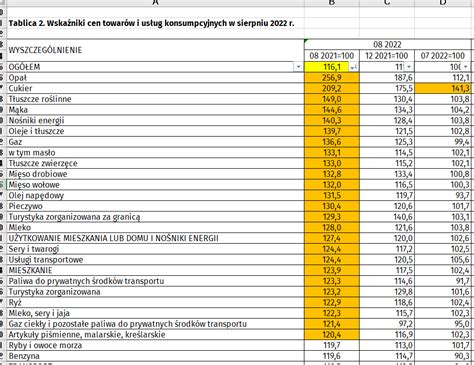The image size is (474, 365).
Task: Select the 90,3 value for Benzyna
Action: [442, 356]
